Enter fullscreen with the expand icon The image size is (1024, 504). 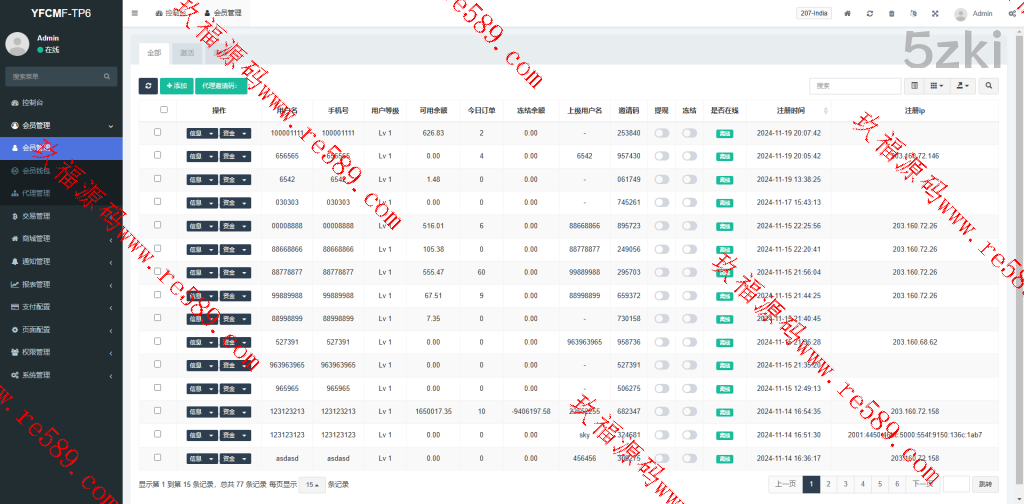pyautogui.click(x=935, y=14)
